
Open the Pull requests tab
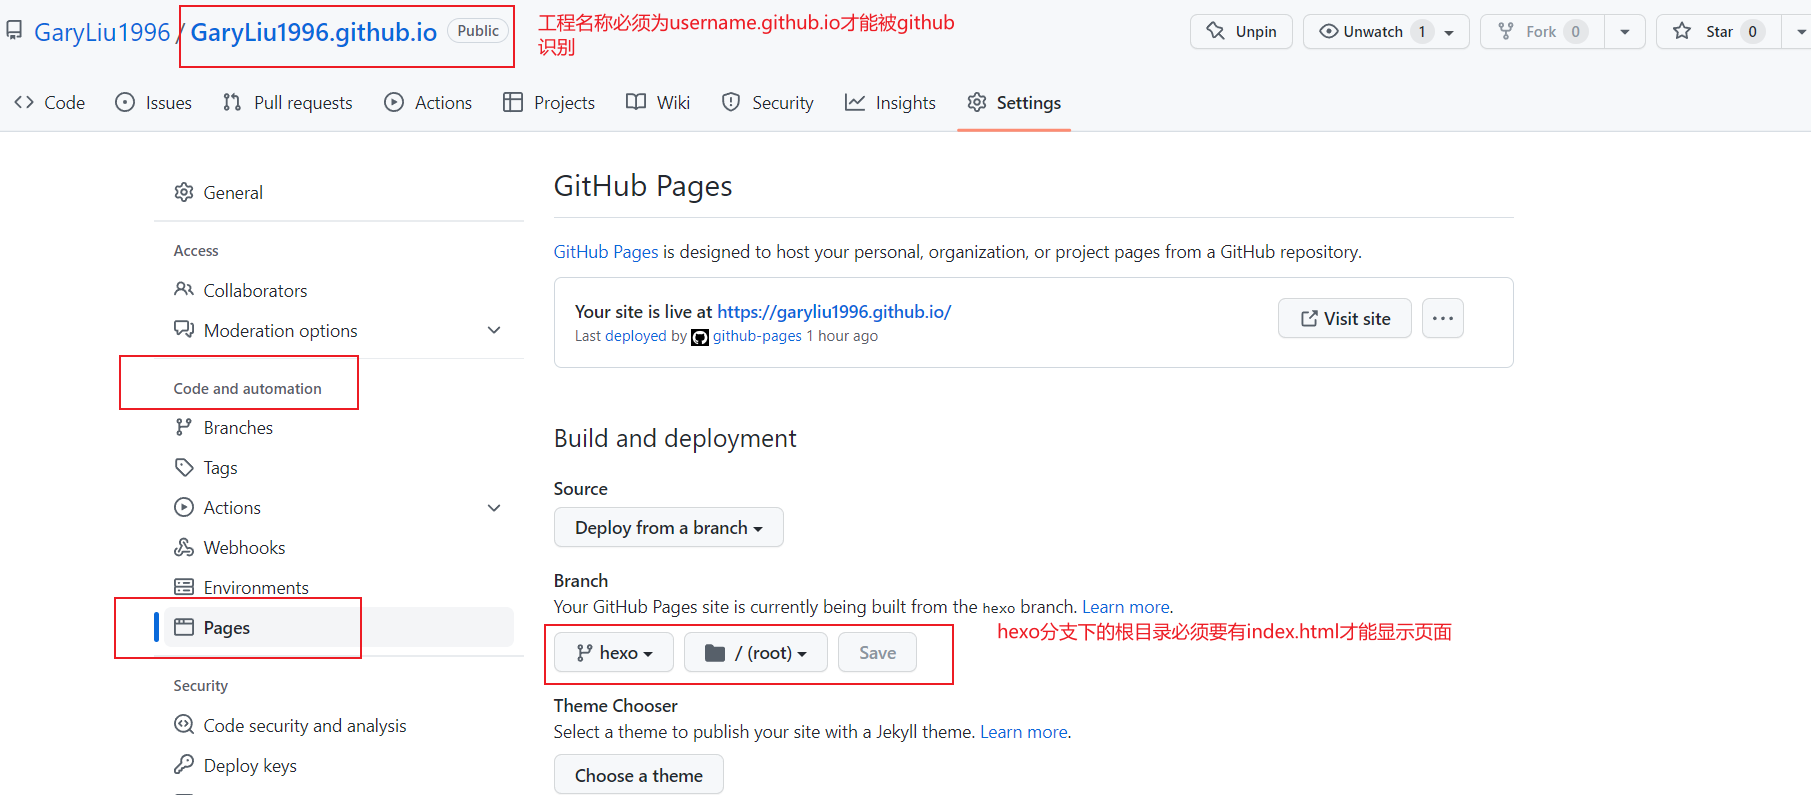(288, 102)
